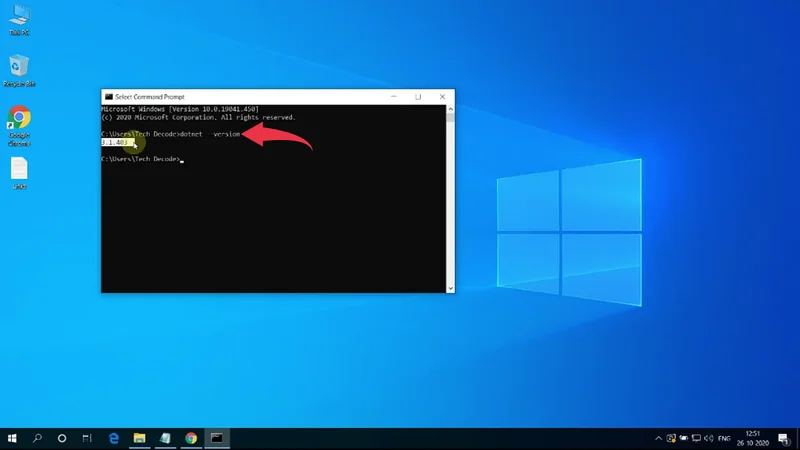
Task: Open This PC desktop icon
Action: tap(18, 18)
